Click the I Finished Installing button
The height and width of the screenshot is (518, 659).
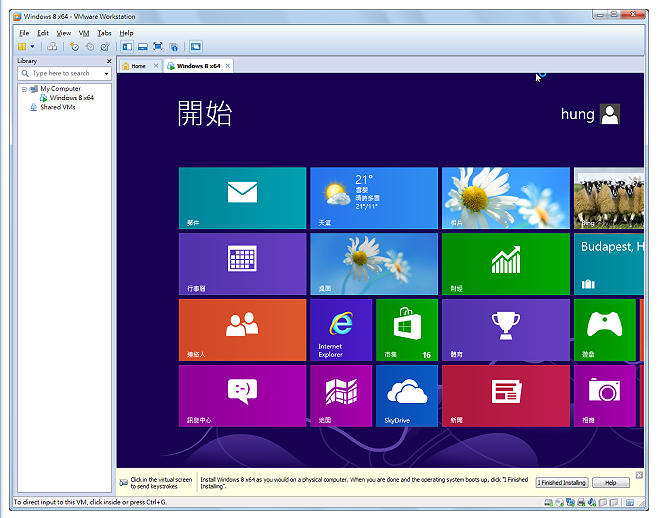[562, 483]
